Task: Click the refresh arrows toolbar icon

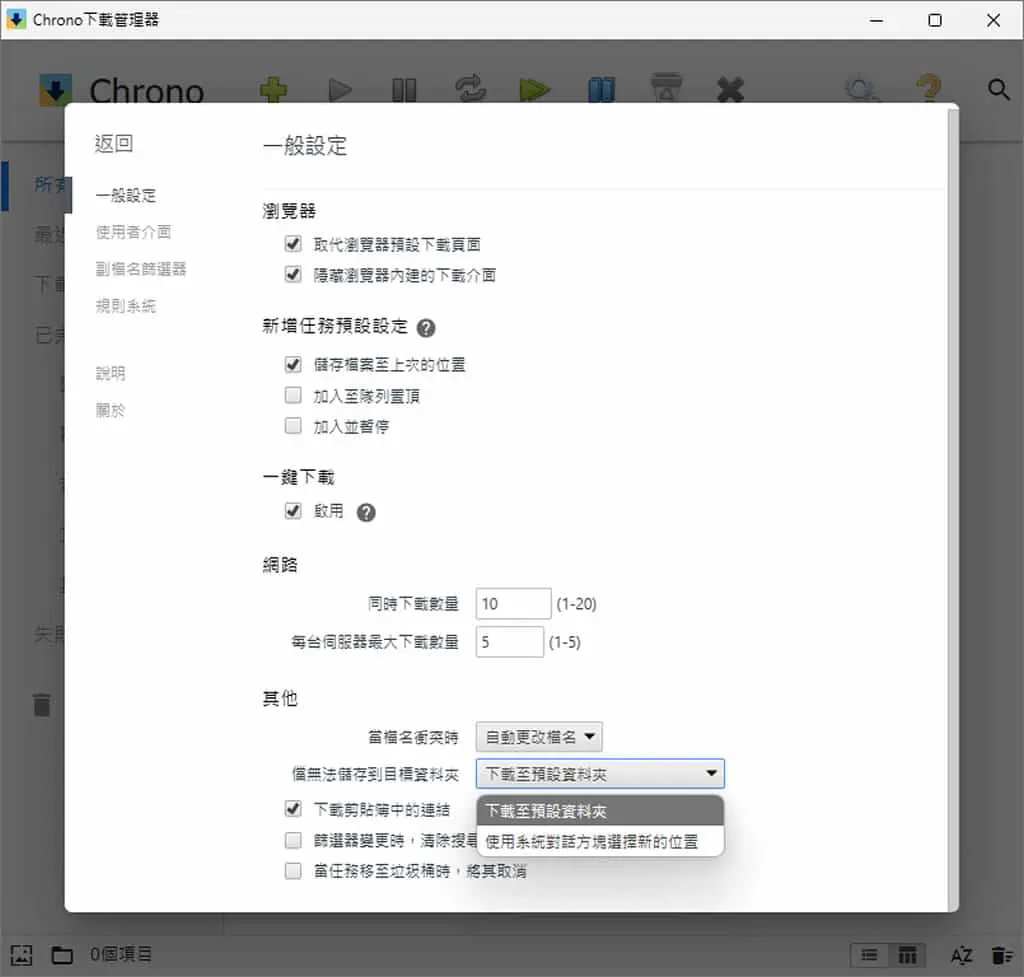Action: click(x=471, y=89)
